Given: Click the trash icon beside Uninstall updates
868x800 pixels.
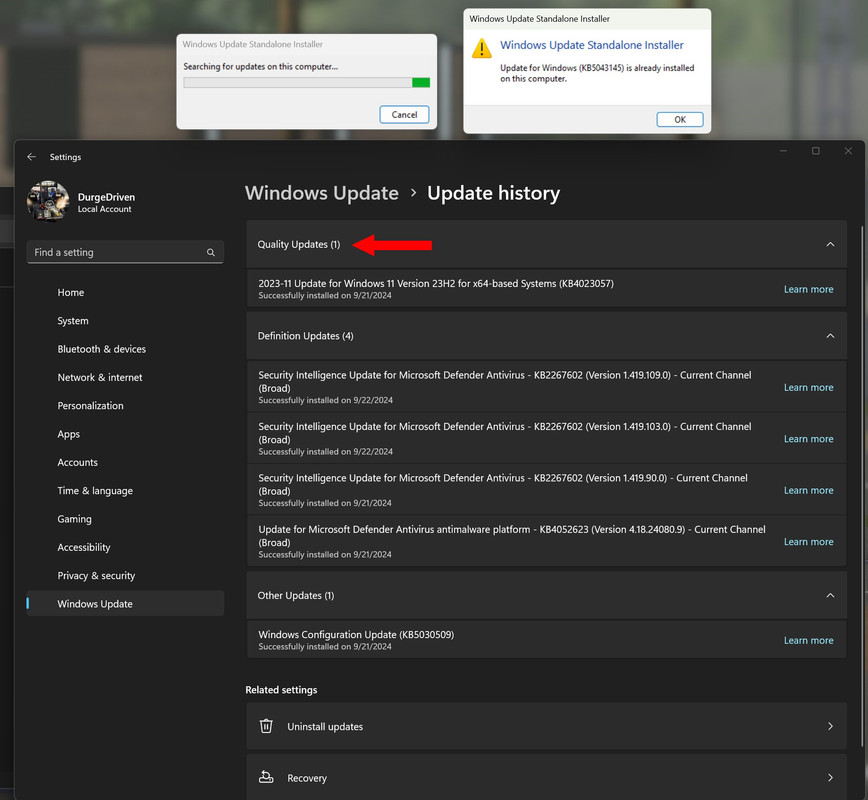Looking at the screenshot, I should click(266, 726).
